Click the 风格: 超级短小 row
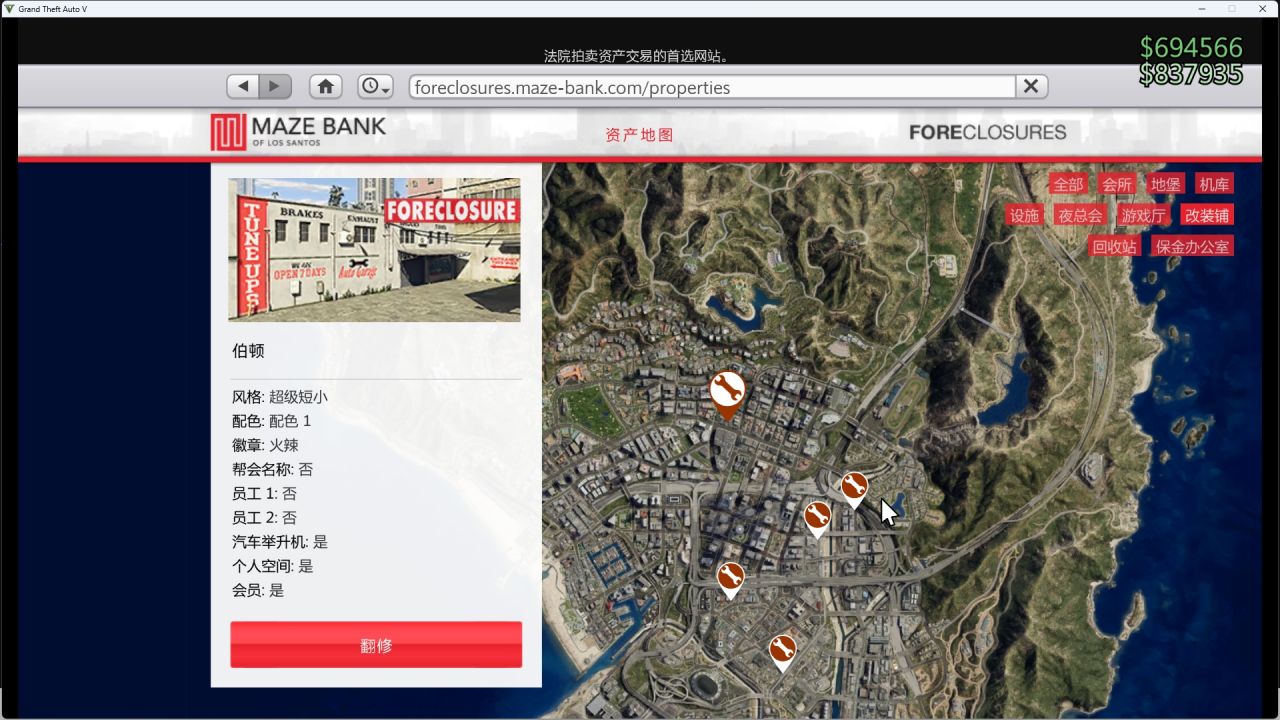Image resolution: width=1280 pixels, height=720 pixels. (x=280, y=397)
